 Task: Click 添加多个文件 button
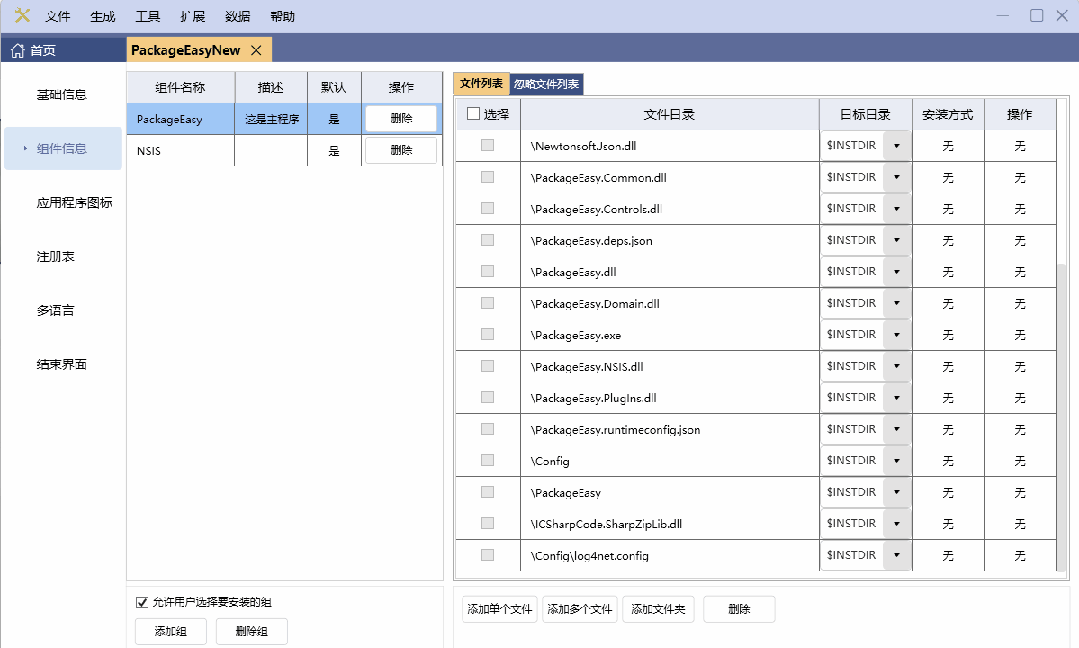(x=579, y=609)
